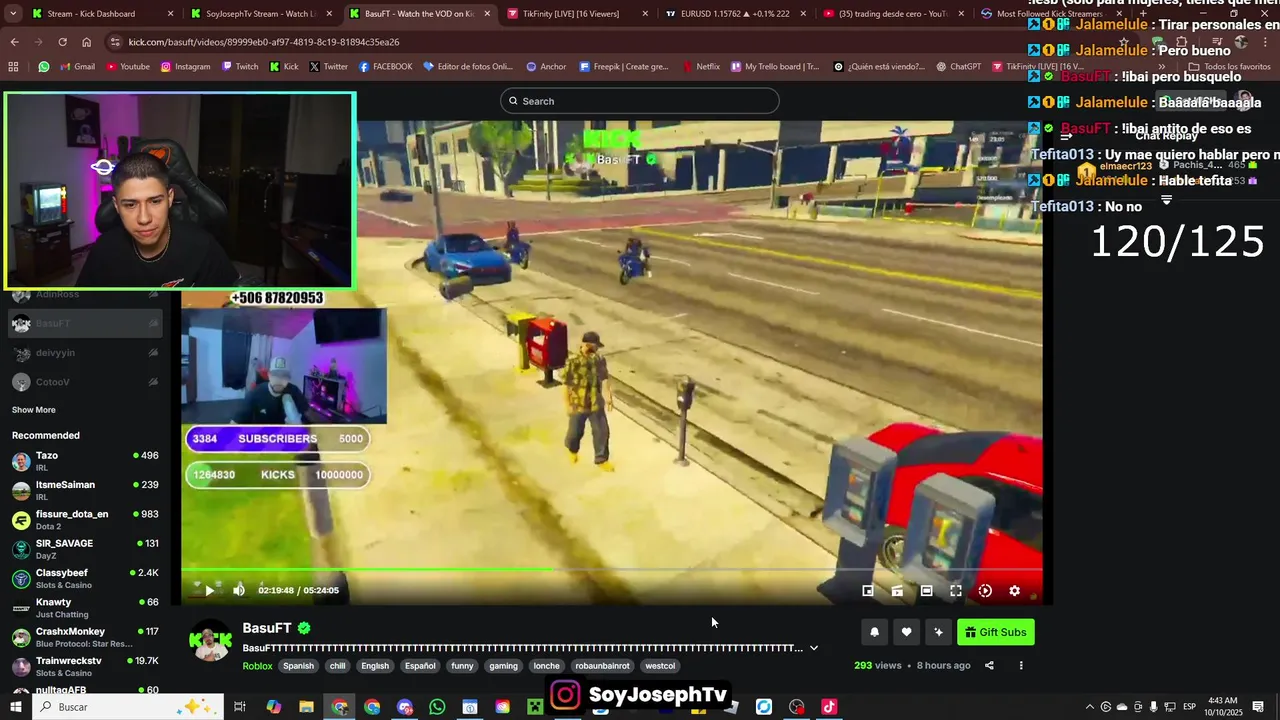Select the Spanish tag
This screenshot has width=1280, height=720.
pyautogui.click(x=298, y=666)
